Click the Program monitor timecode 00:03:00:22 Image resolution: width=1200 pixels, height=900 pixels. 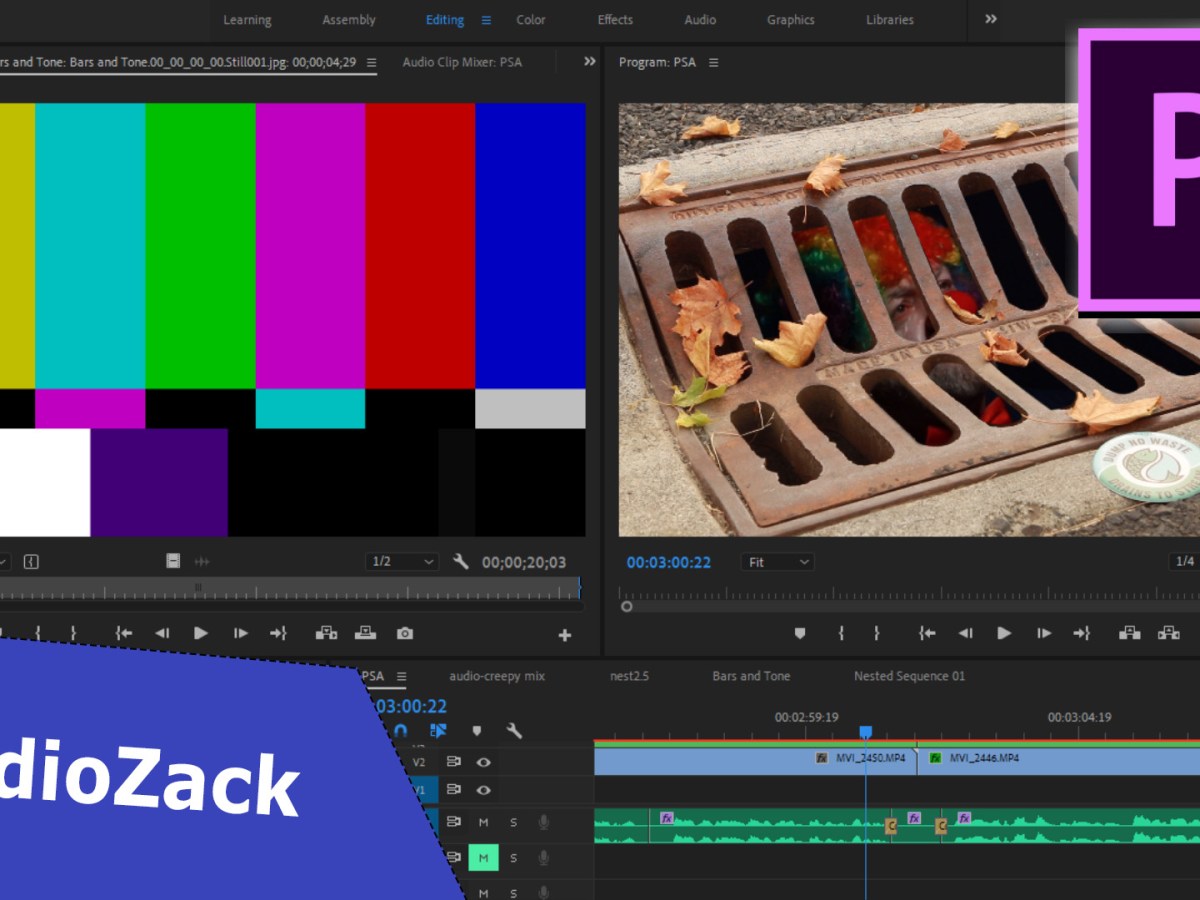tap(668, 562)
